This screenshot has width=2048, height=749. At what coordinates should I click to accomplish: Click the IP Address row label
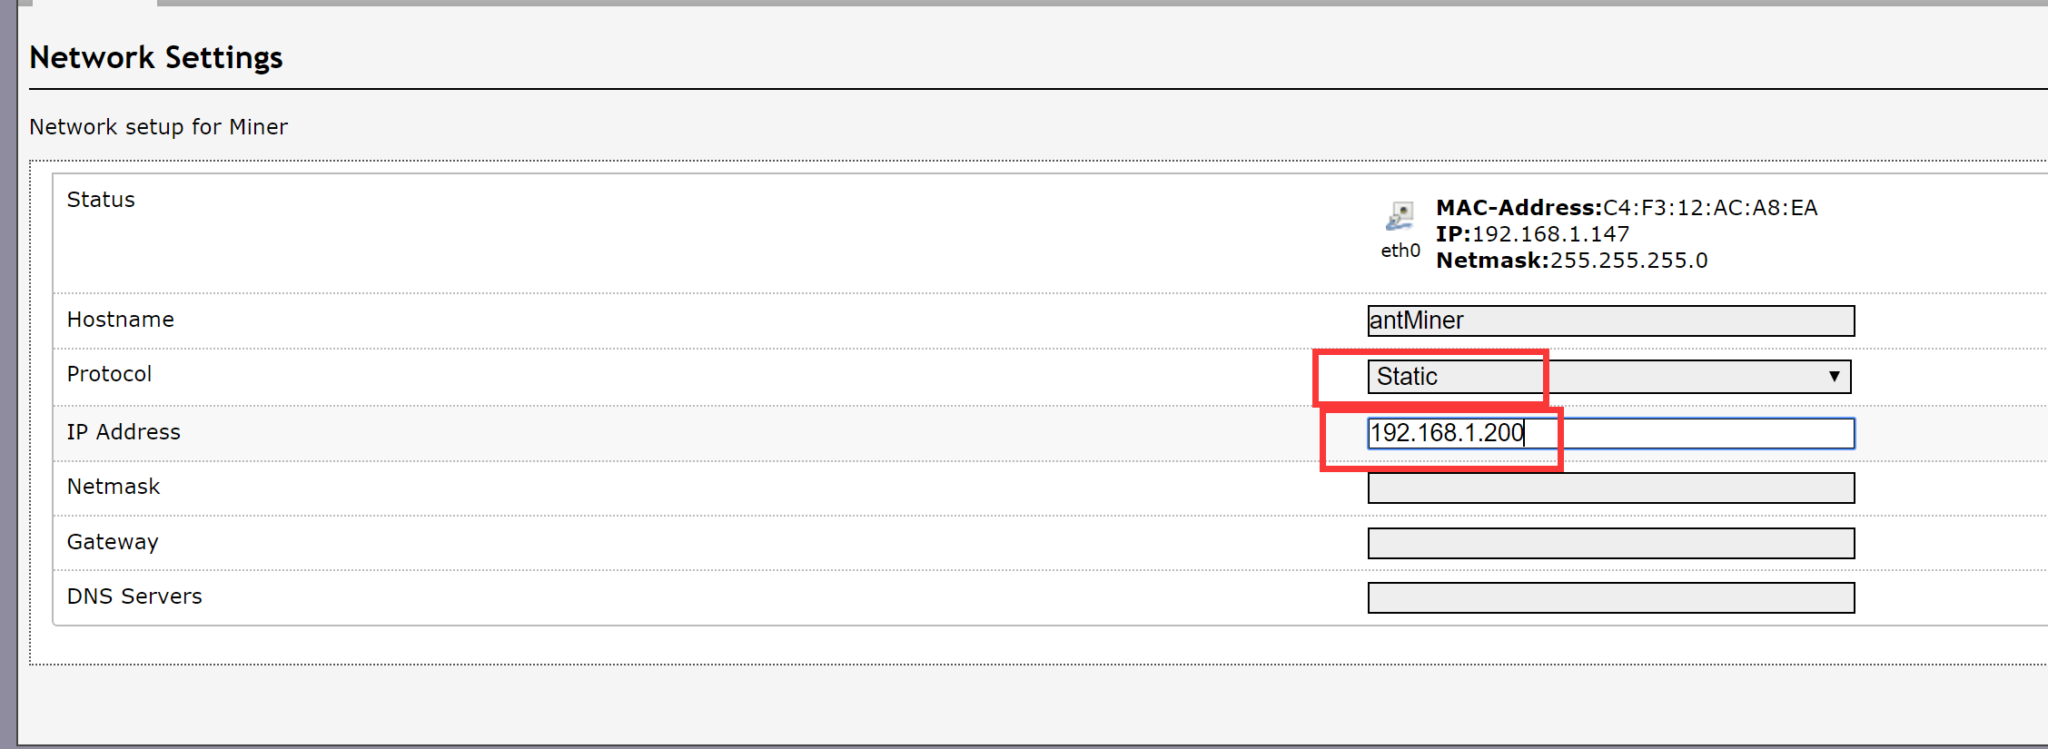[x=123, y=431]
